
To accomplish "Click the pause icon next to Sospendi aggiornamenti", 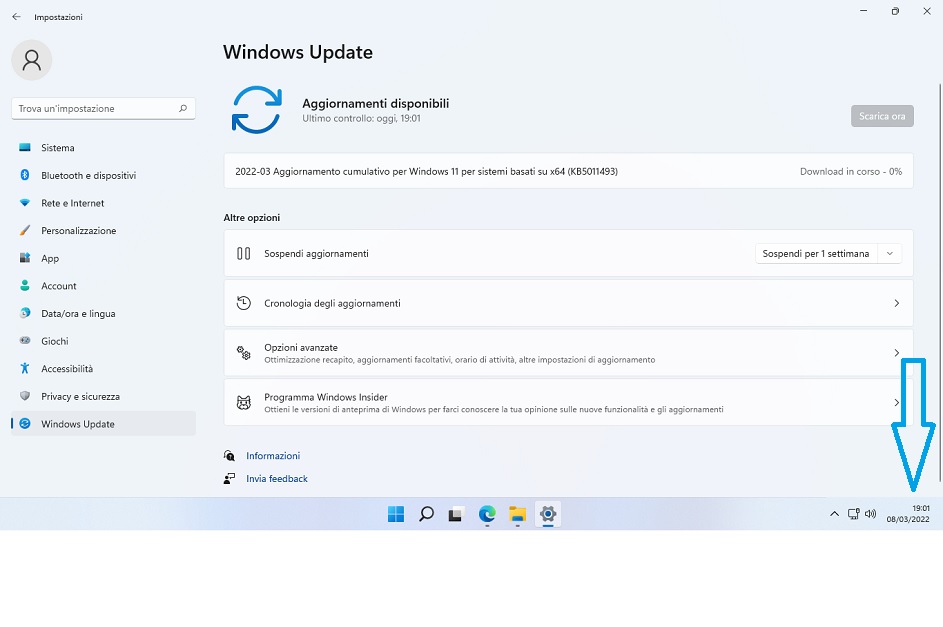I will pyautogui.click(x=244, y=254).
